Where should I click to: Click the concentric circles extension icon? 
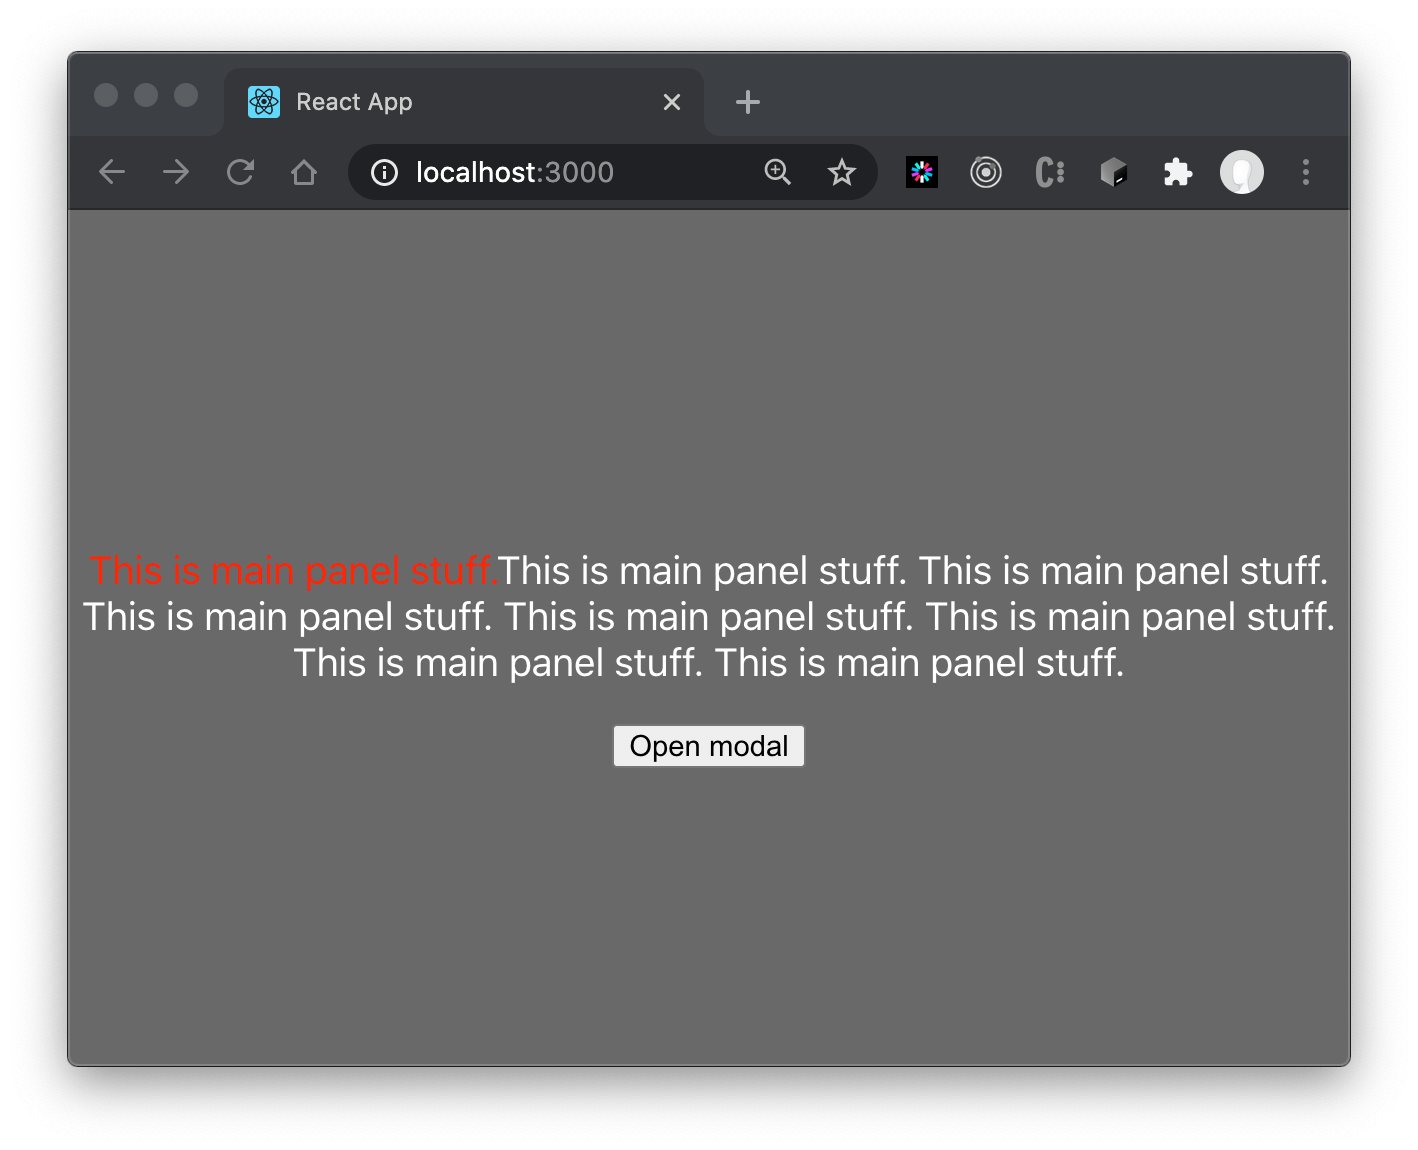pos(986,173)
